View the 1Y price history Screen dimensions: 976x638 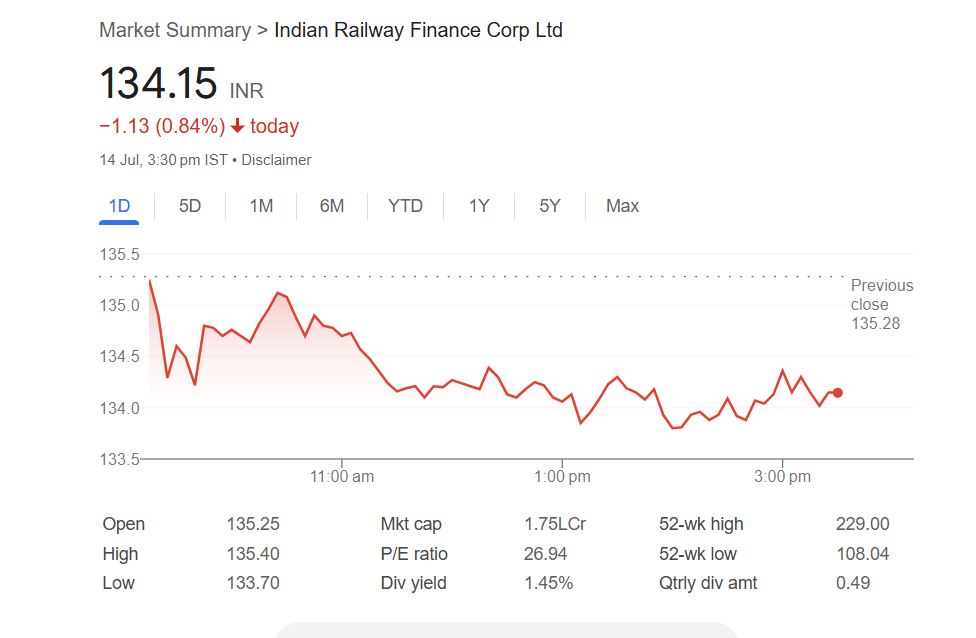tap(479, 206)
